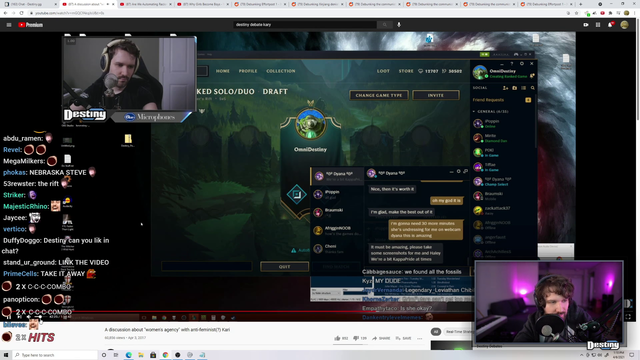Open the Windows Start menu
This screenshot has height=360, width=640.
[6, 355]
